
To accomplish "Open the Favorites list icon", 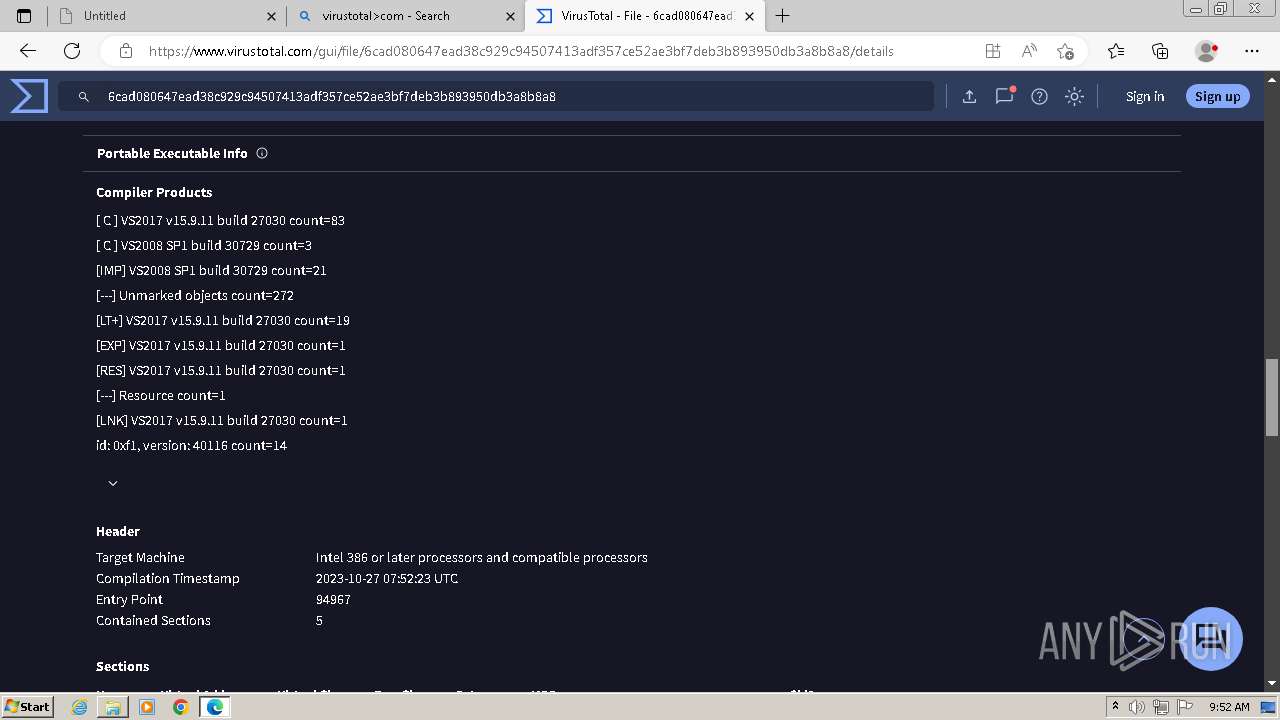I will click(1116, 51).
